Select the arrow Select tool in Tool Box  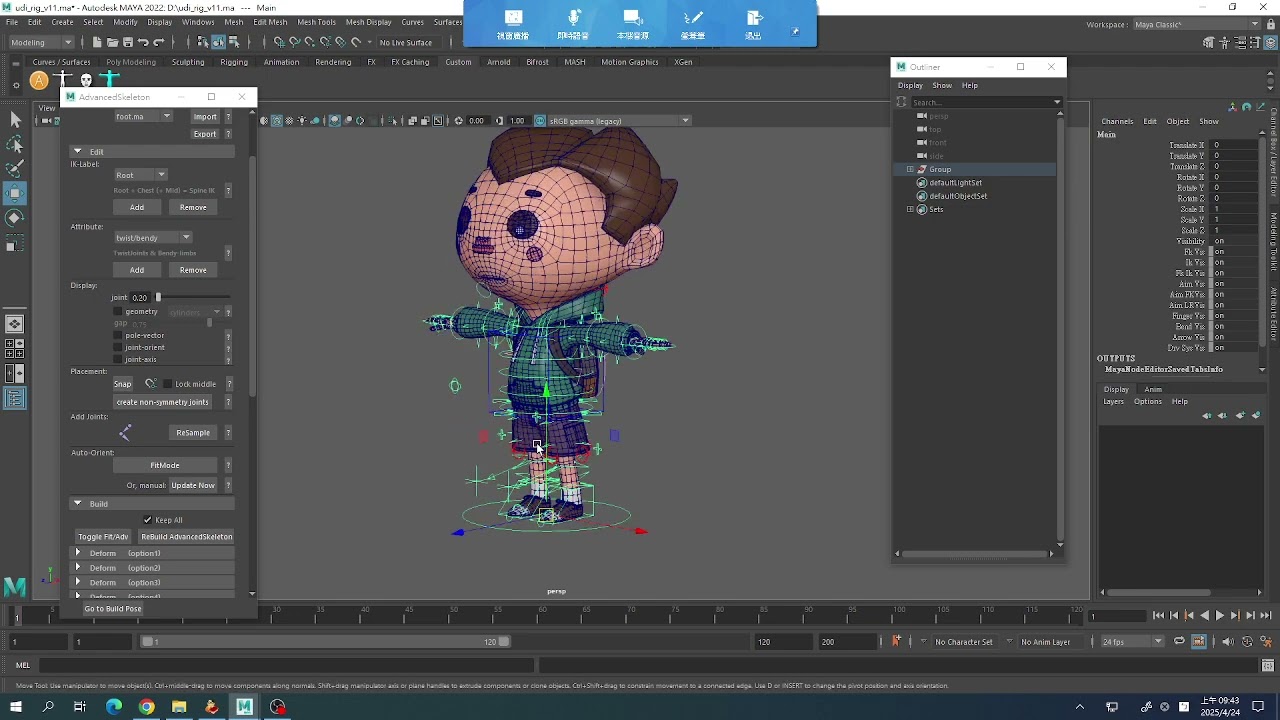[x=15, y=120]
